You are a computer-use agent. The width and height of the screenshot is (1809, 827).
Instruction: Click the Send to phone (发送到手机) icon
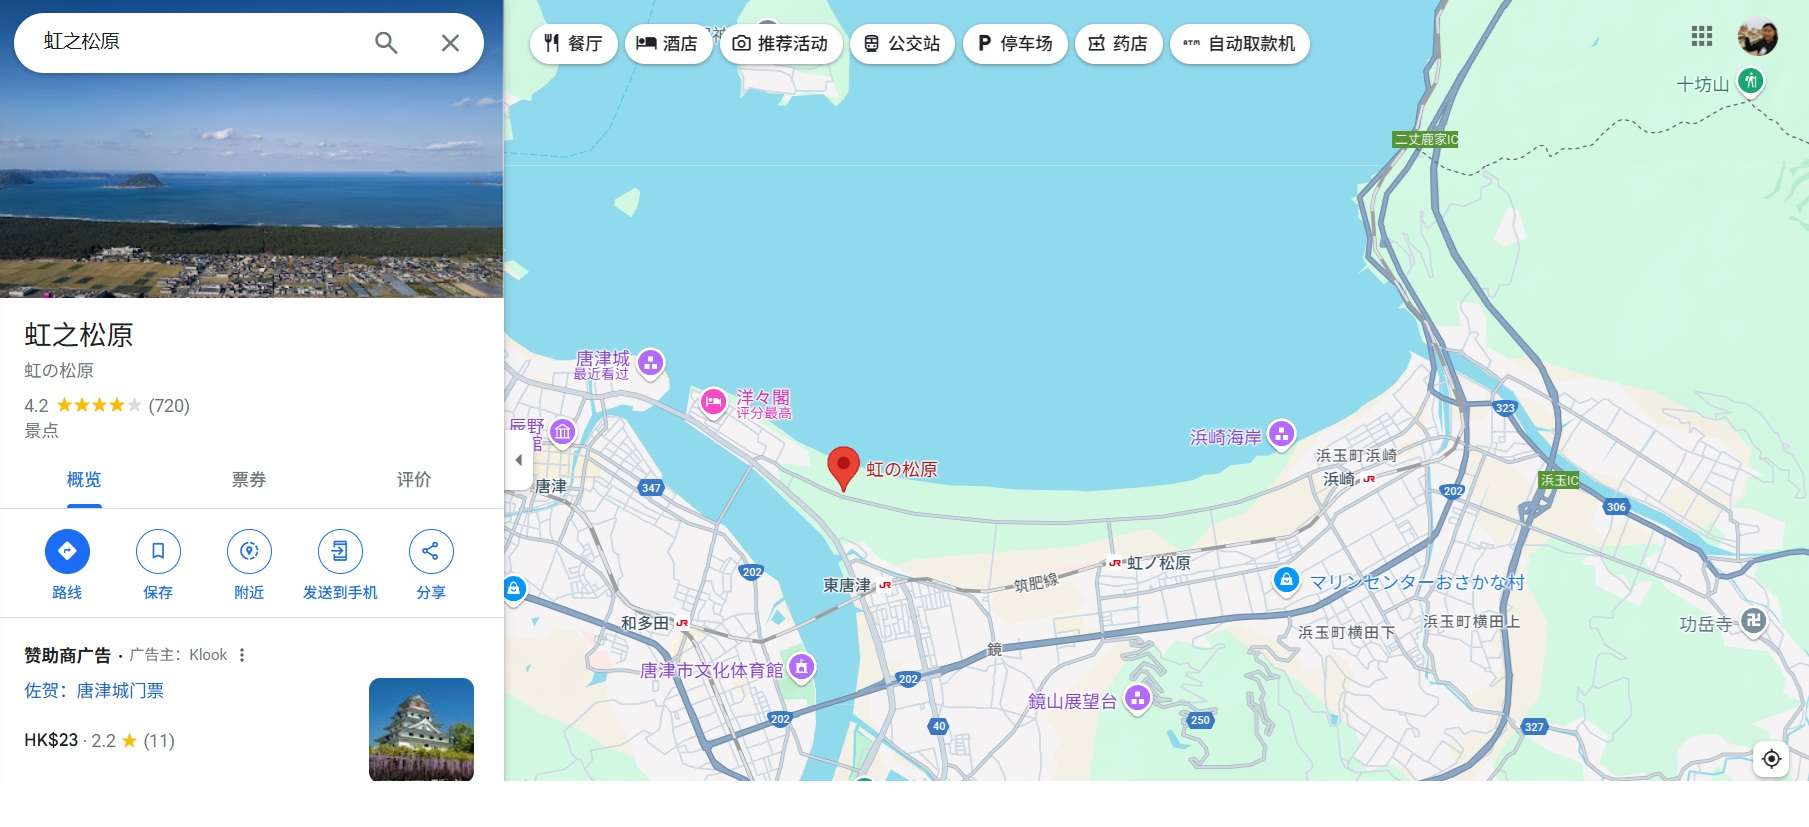click(x=340, y=551)
